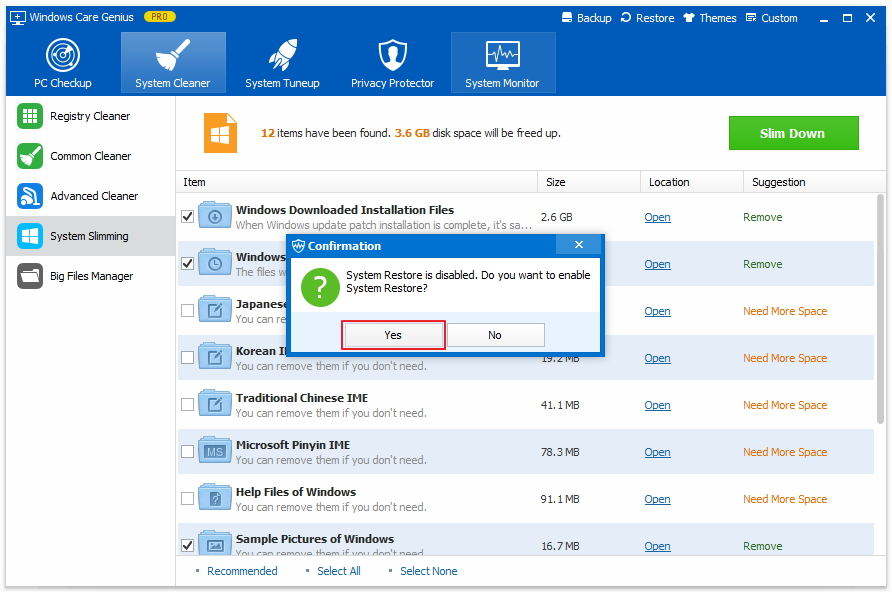Click the 91.1 MB size value
Viewport: 892px width, 592px height.
coord(560,499)
